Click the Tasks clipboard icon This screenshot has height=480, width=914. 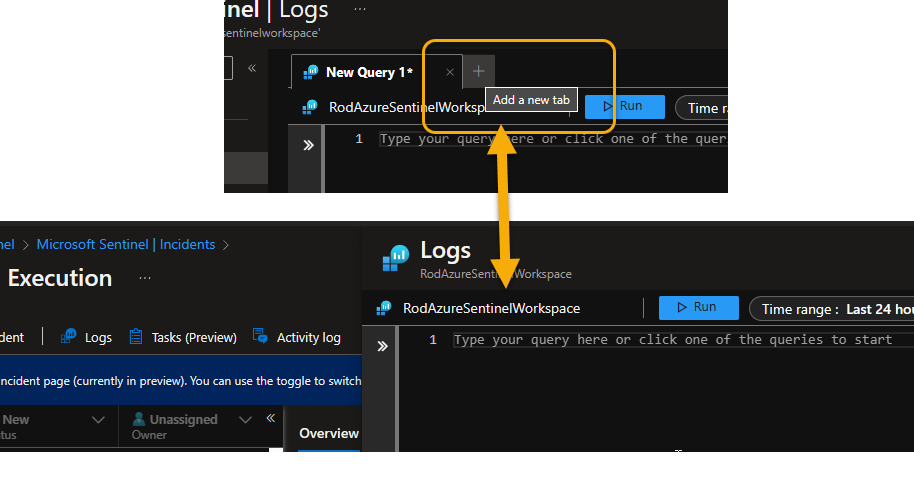pos(135,337)
